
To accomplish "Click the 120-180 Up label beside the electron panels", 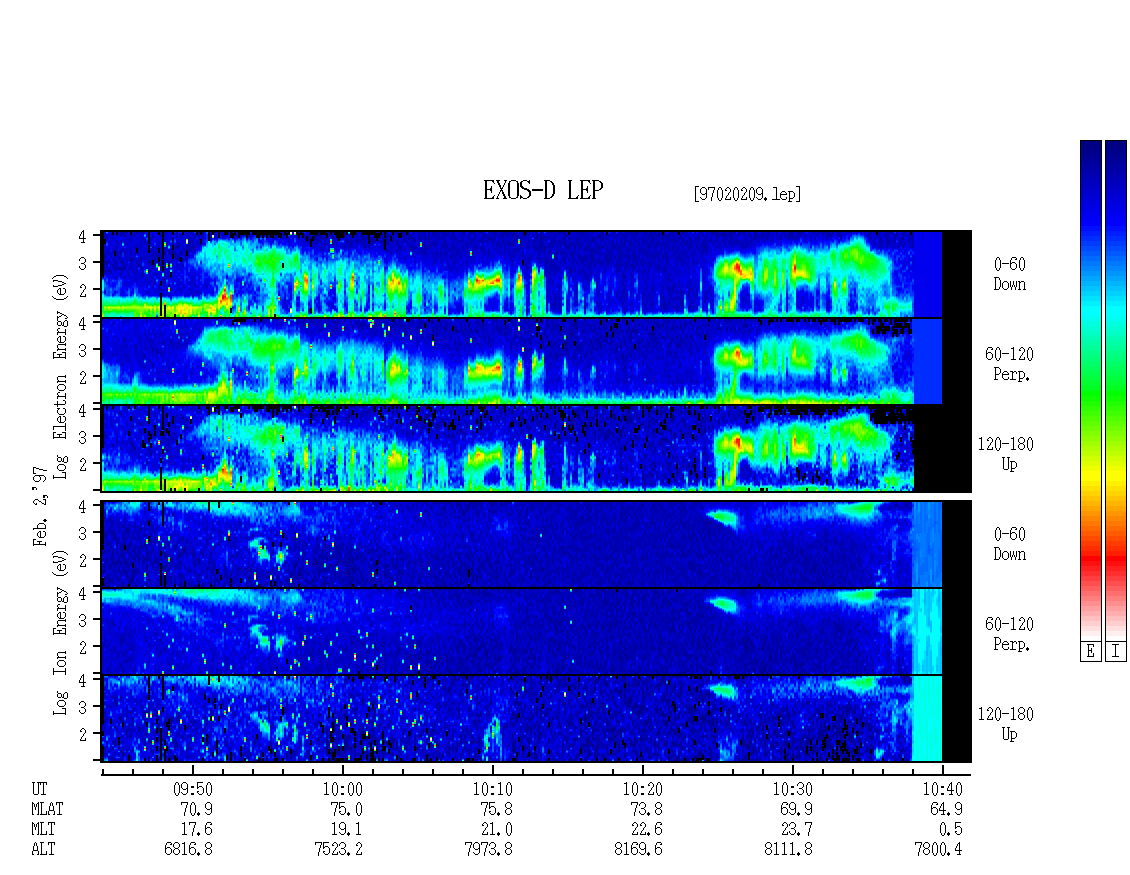I will pyautogui.click(x=1005, y=455).
